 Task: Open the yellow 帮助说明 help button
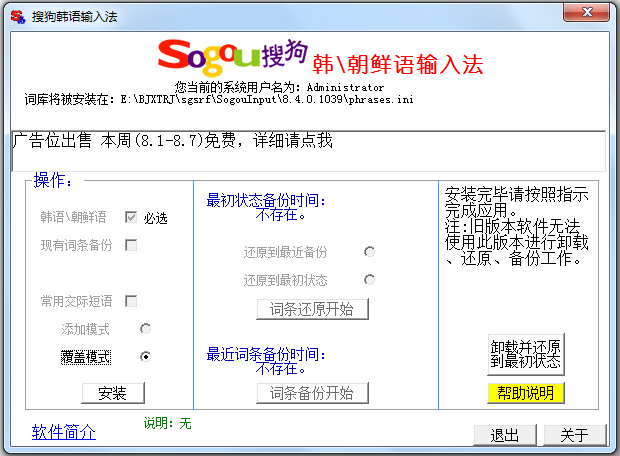526,393
